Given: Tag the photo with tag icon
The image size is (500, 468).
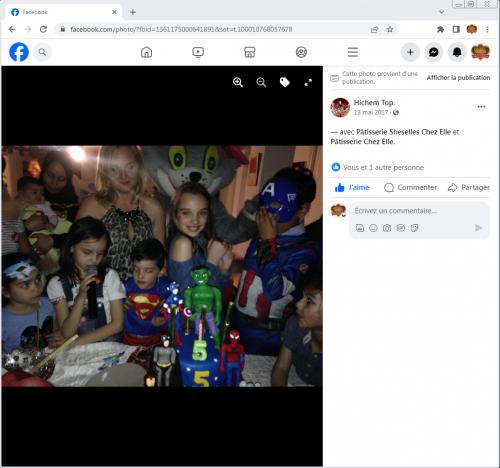Looking at the screenshot, I should [285, 82].
